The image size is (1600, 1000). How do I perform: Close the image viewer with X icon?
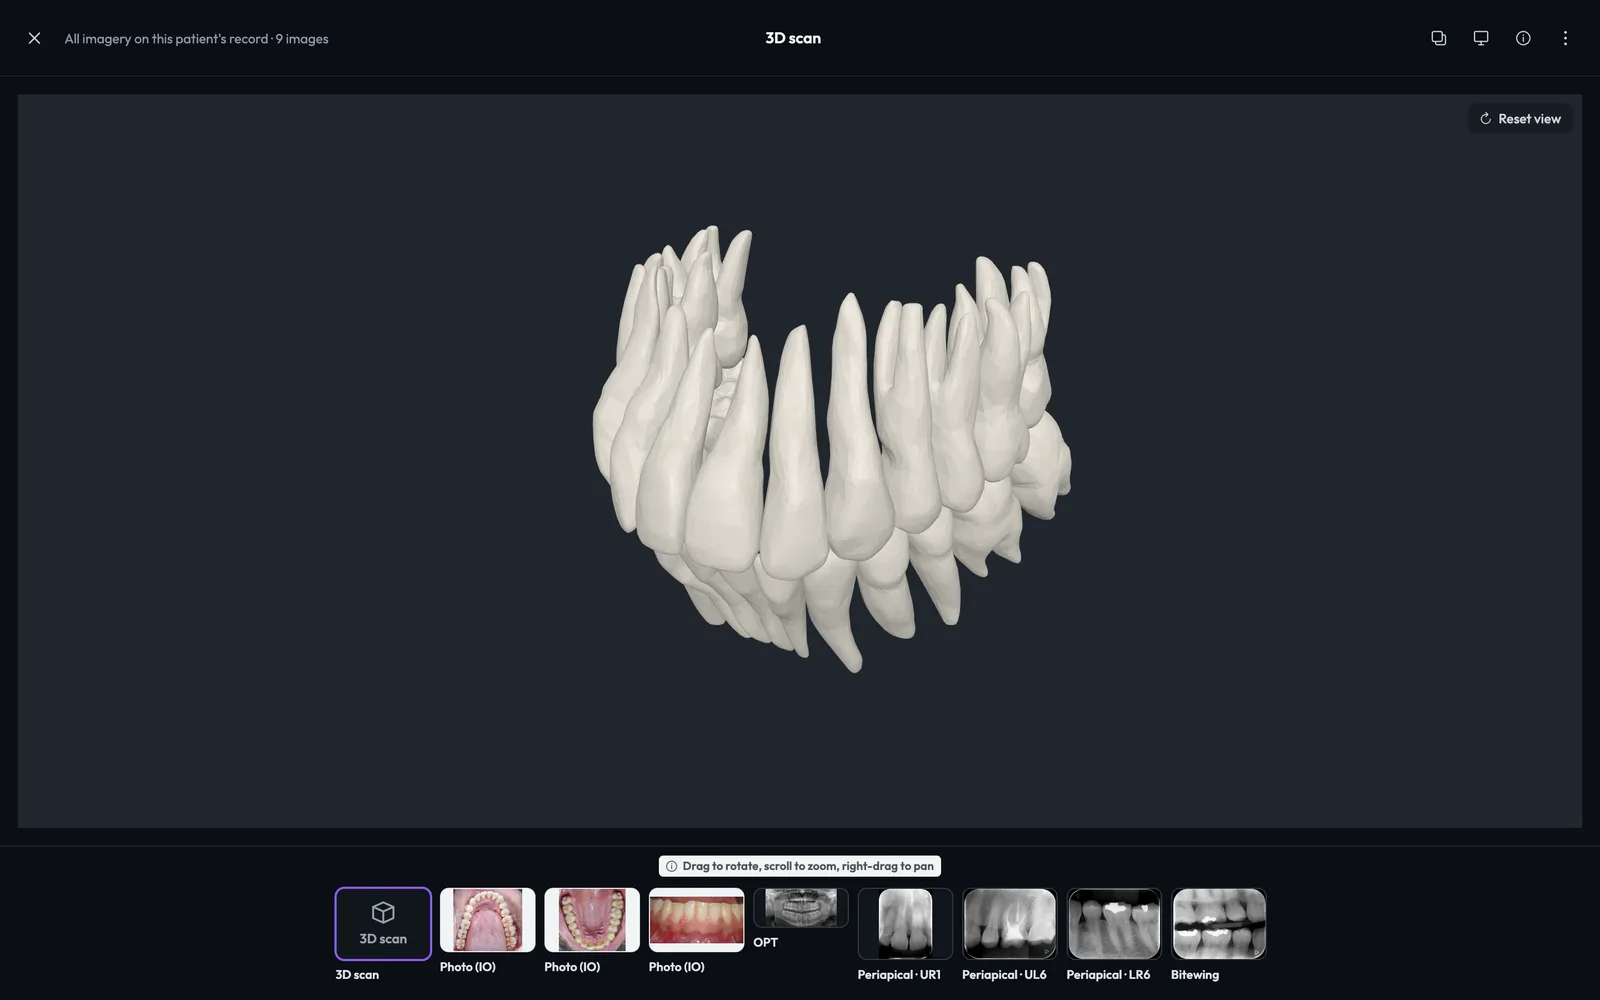[34, 38]
